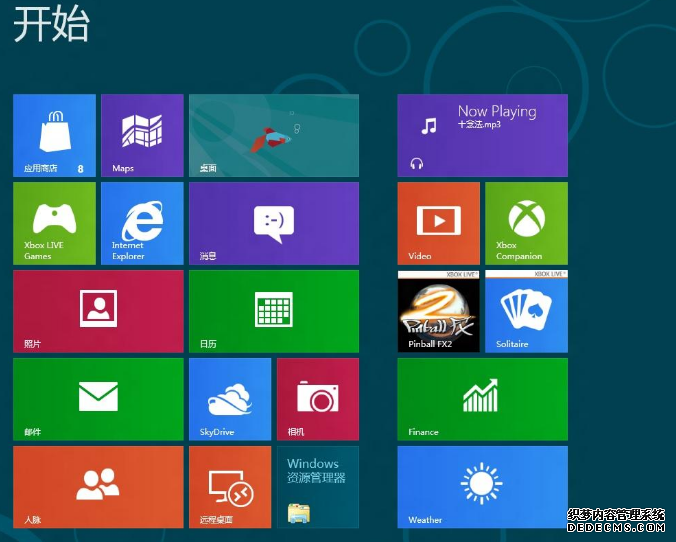Open the 桌面 Desktop tile with fish
676x542 pixels.
tap(274, 135)
